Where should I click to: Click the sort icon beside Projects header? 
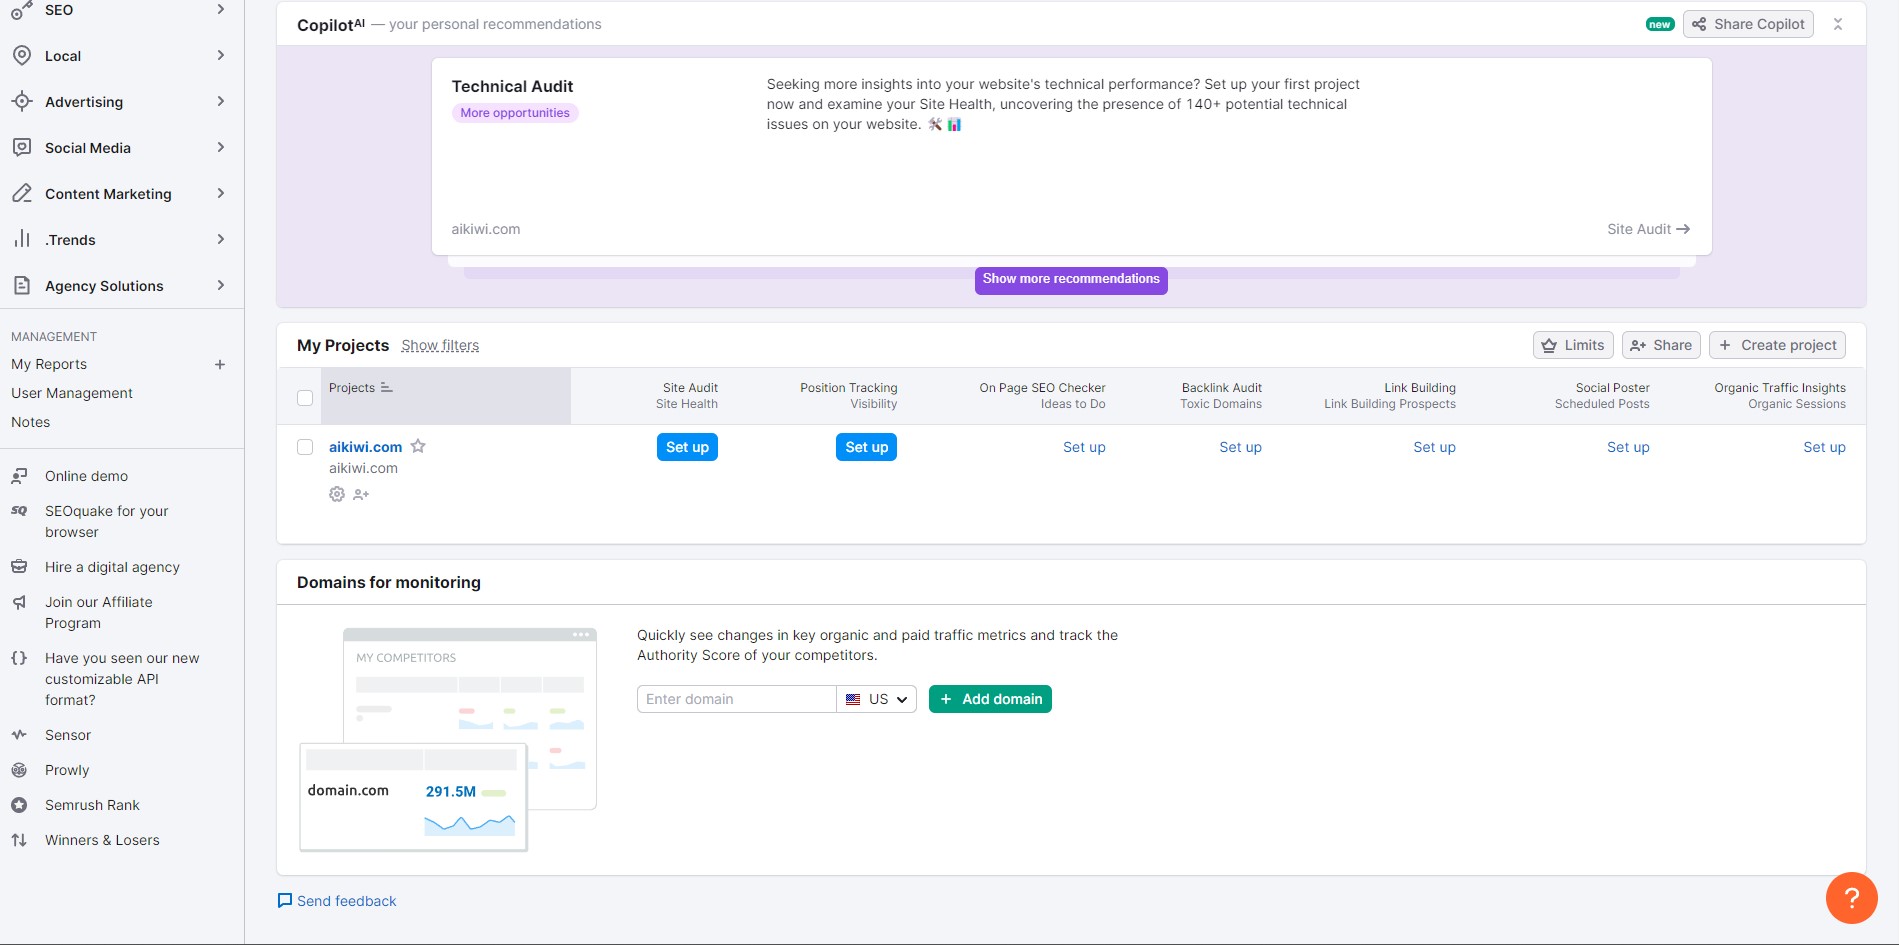(x=387, y=388)
